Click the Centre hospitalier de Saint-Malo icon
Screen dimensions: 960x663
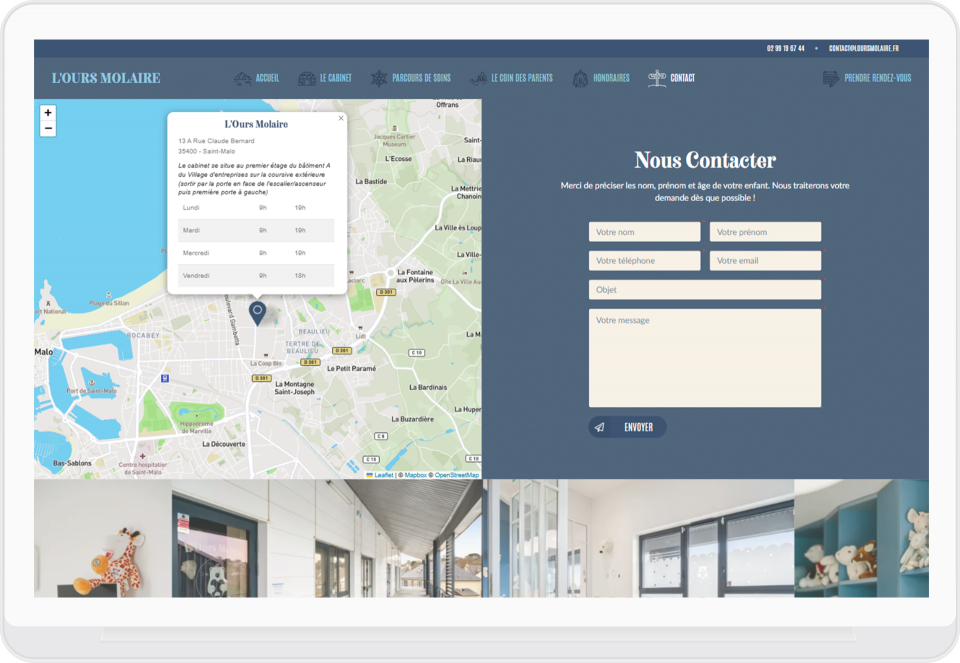tap(143, 456)
